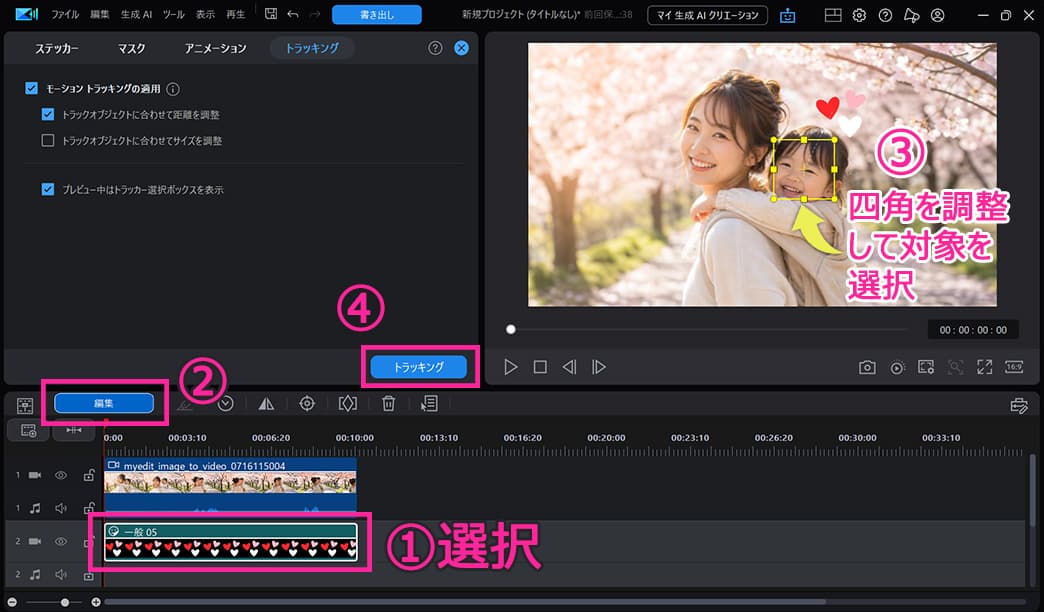Hide video track 2 with eye icon
The image size is (1044, 612).
pos(61,541)
